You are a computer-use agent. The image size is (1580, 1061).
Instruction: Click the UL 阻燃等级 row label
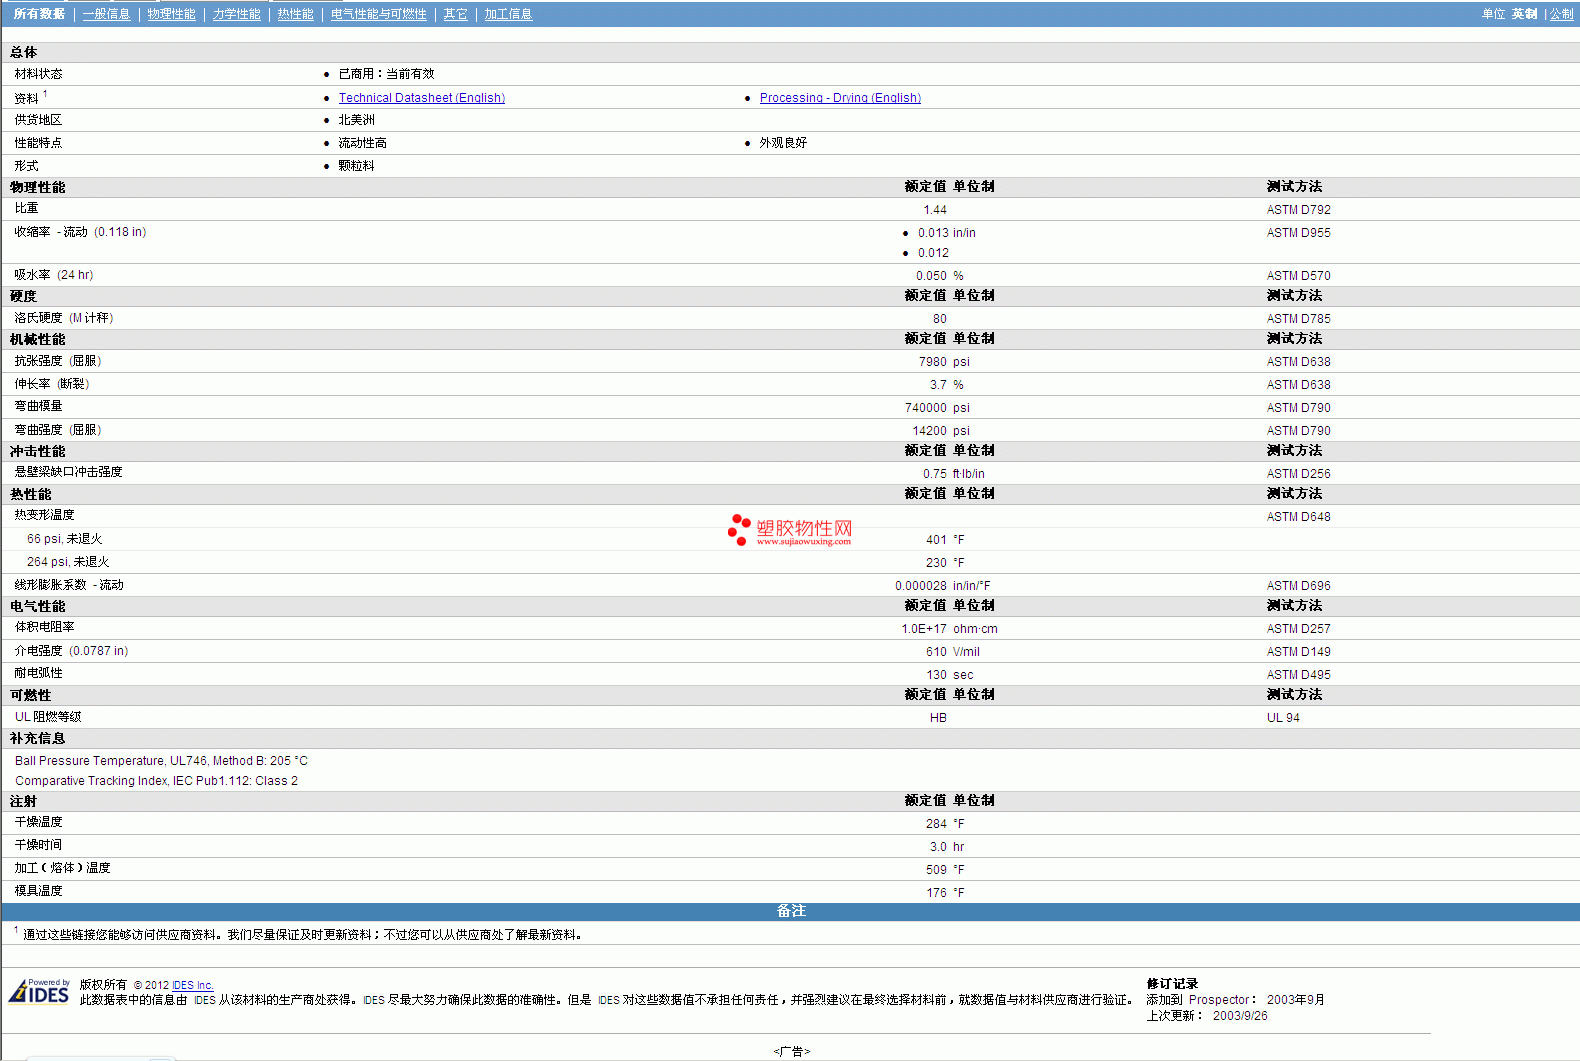tap(48, 717)
